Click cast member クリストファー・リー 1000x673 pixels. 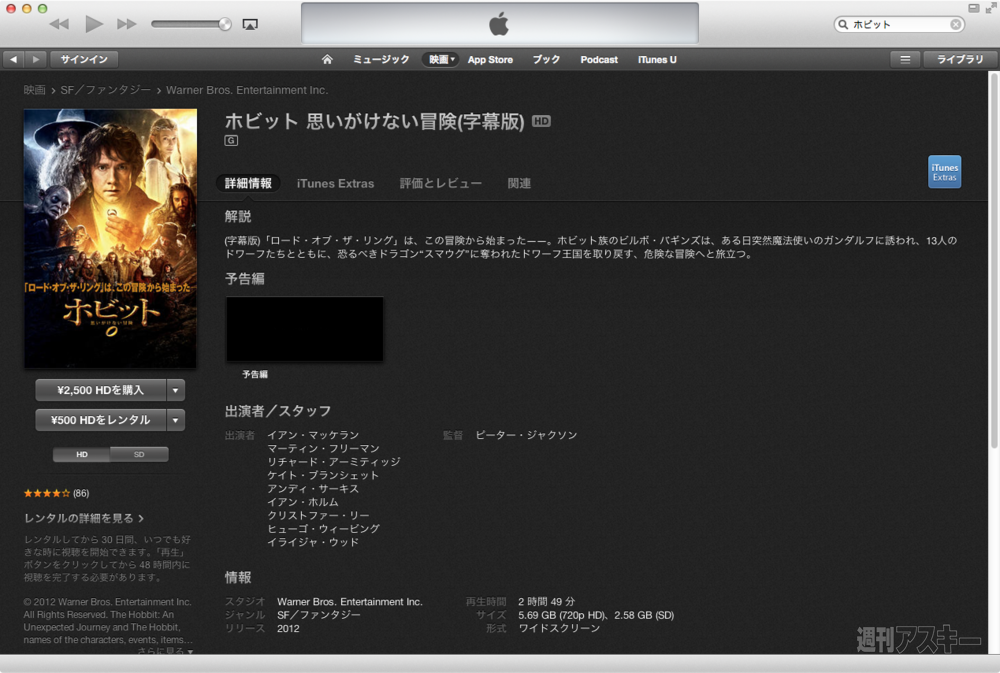pos(318,515)
